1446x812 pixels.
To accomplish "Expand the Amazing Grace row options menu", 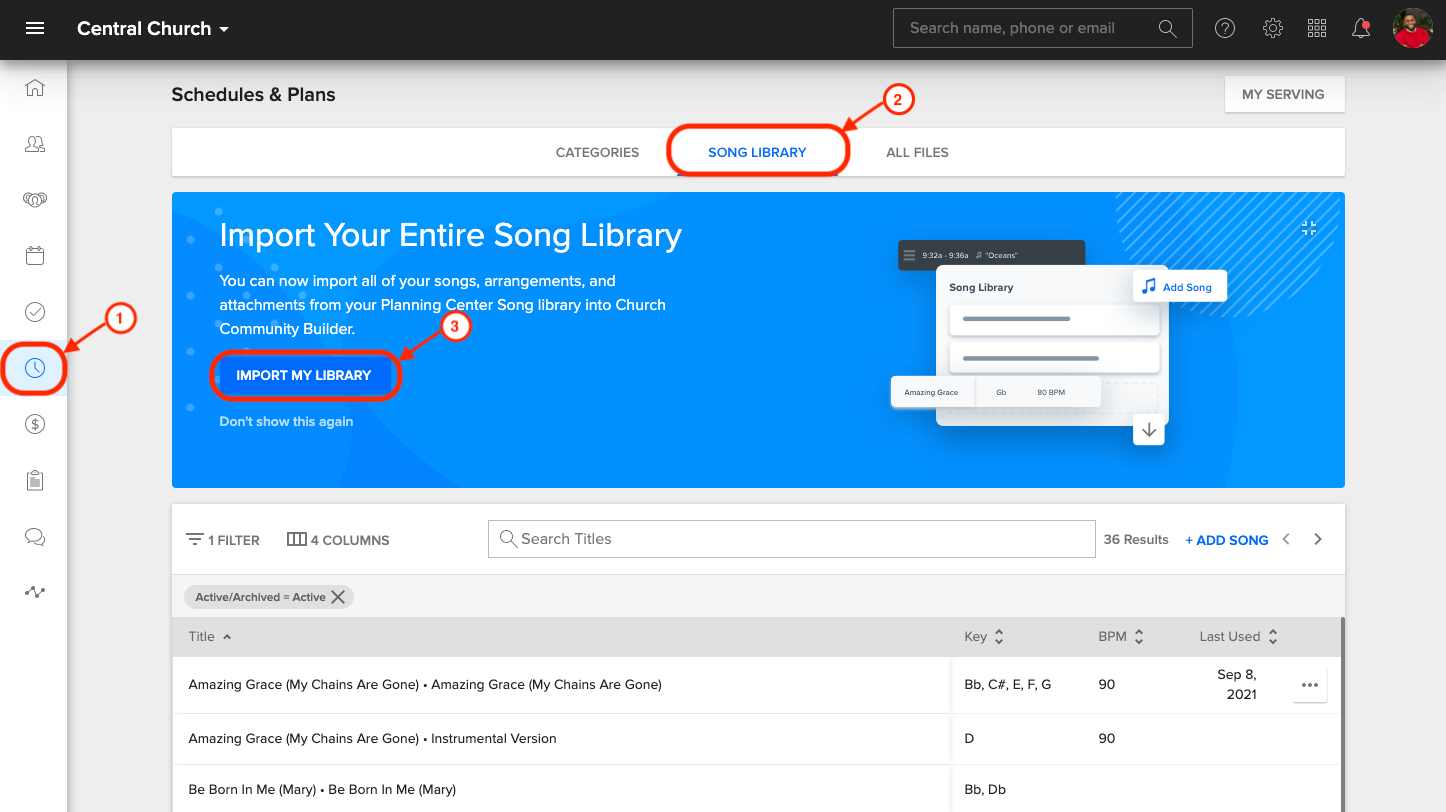I will click(1309, 684).
